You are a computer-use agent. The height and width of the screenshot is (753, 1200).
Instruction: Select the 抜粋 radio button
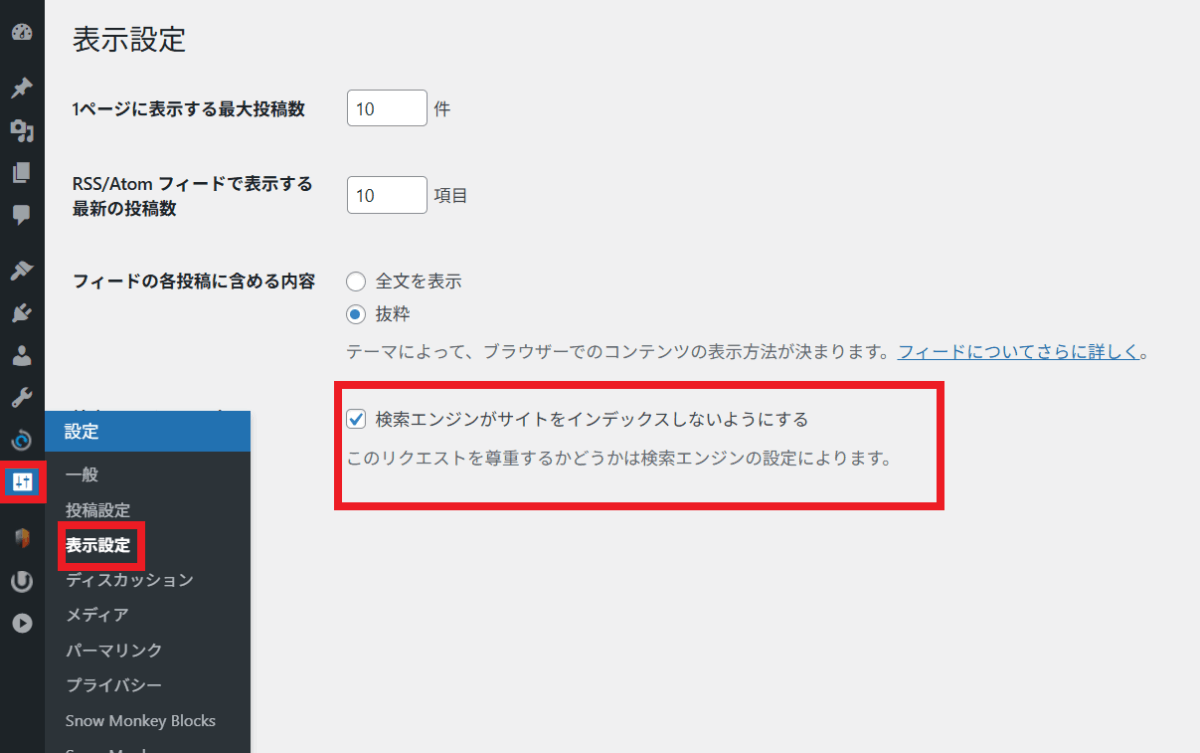(x=355, y=314)
